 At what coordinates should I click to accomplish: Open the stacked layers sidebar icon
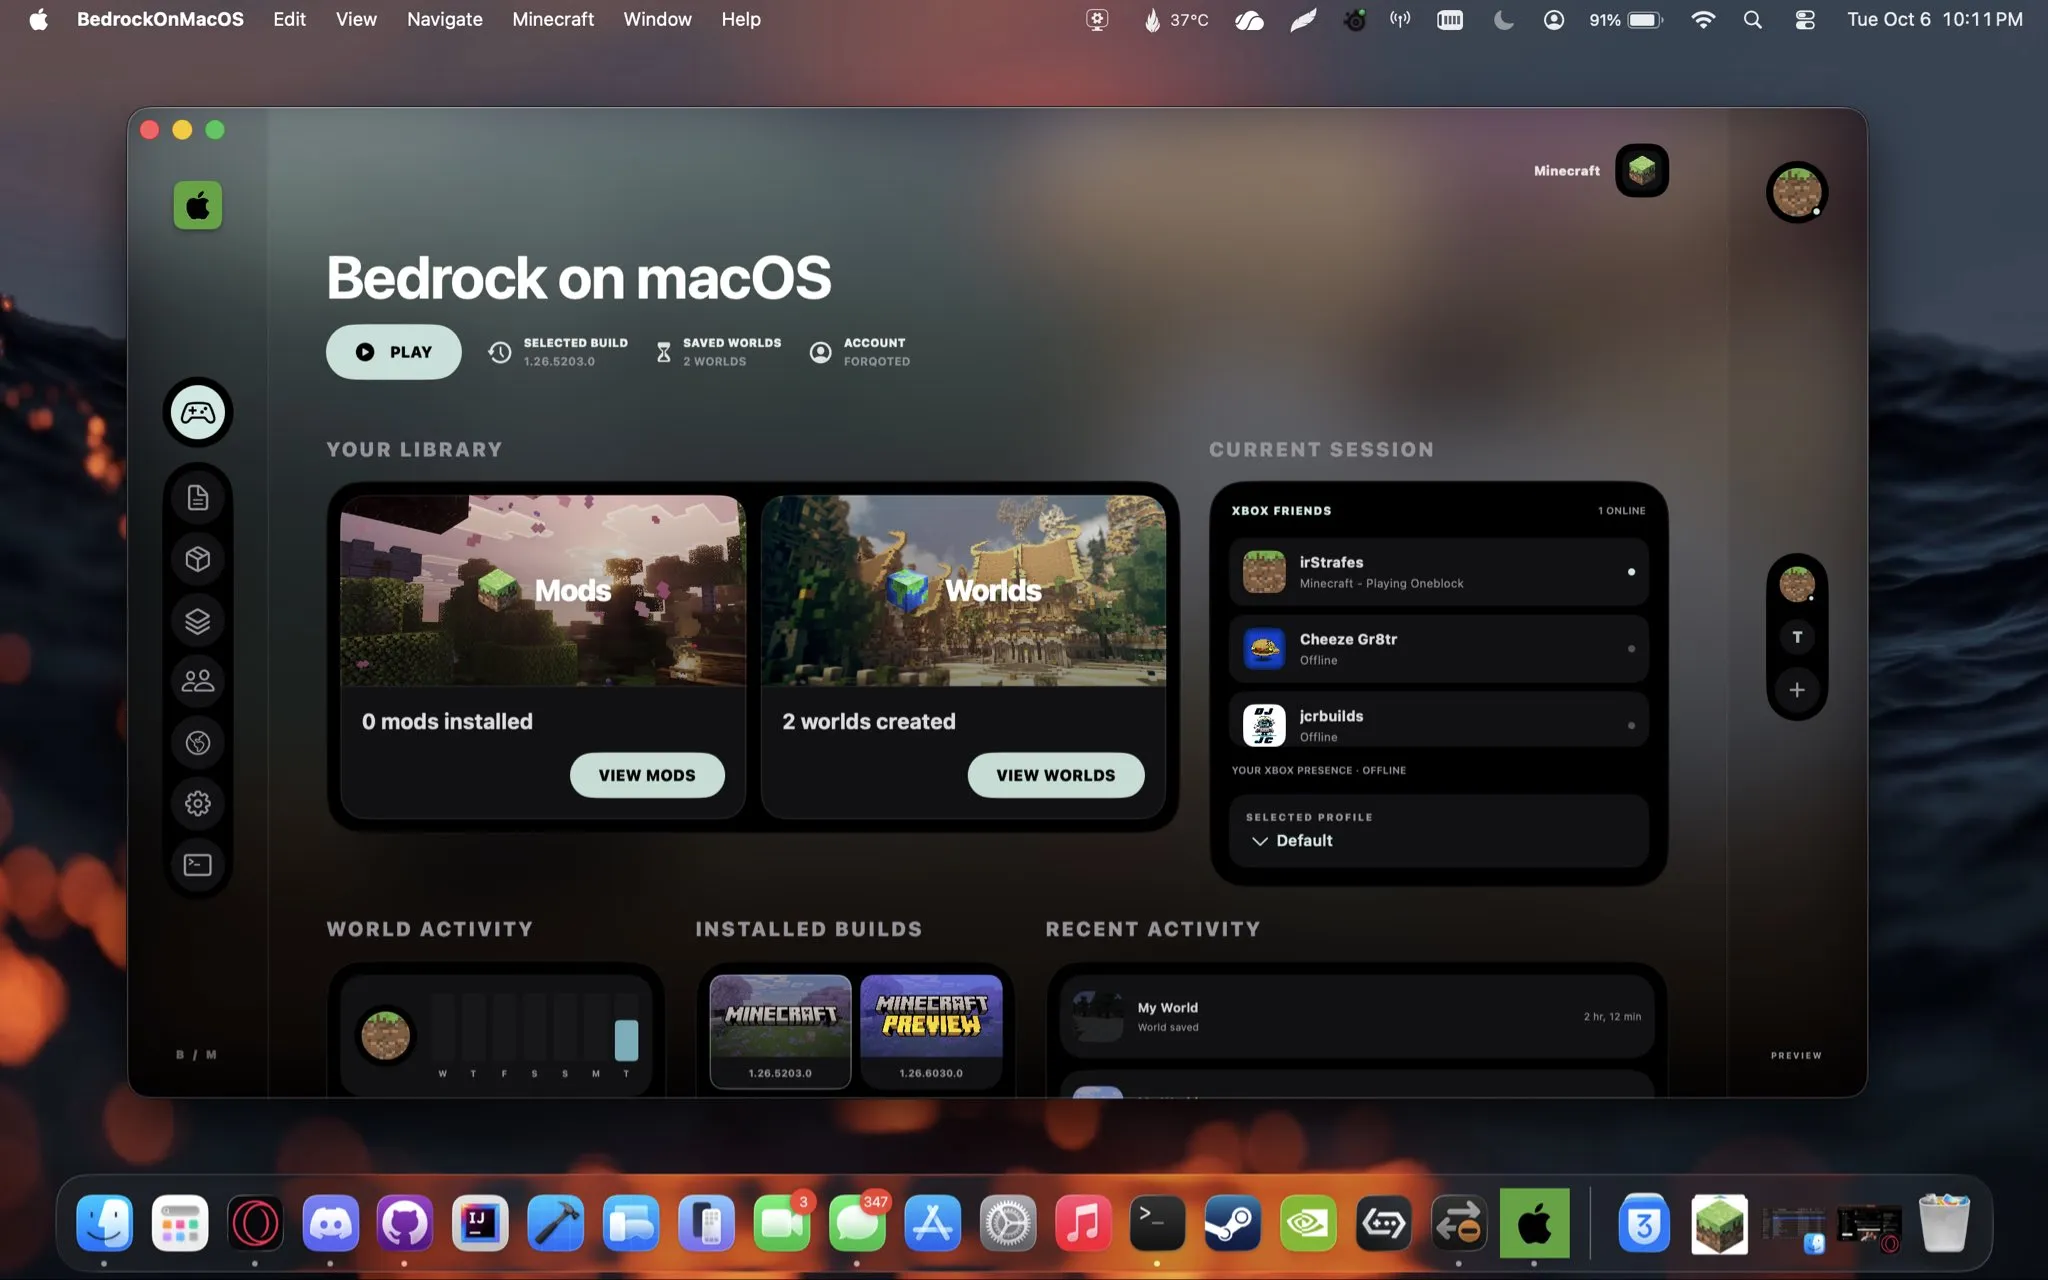pos(198,621)
